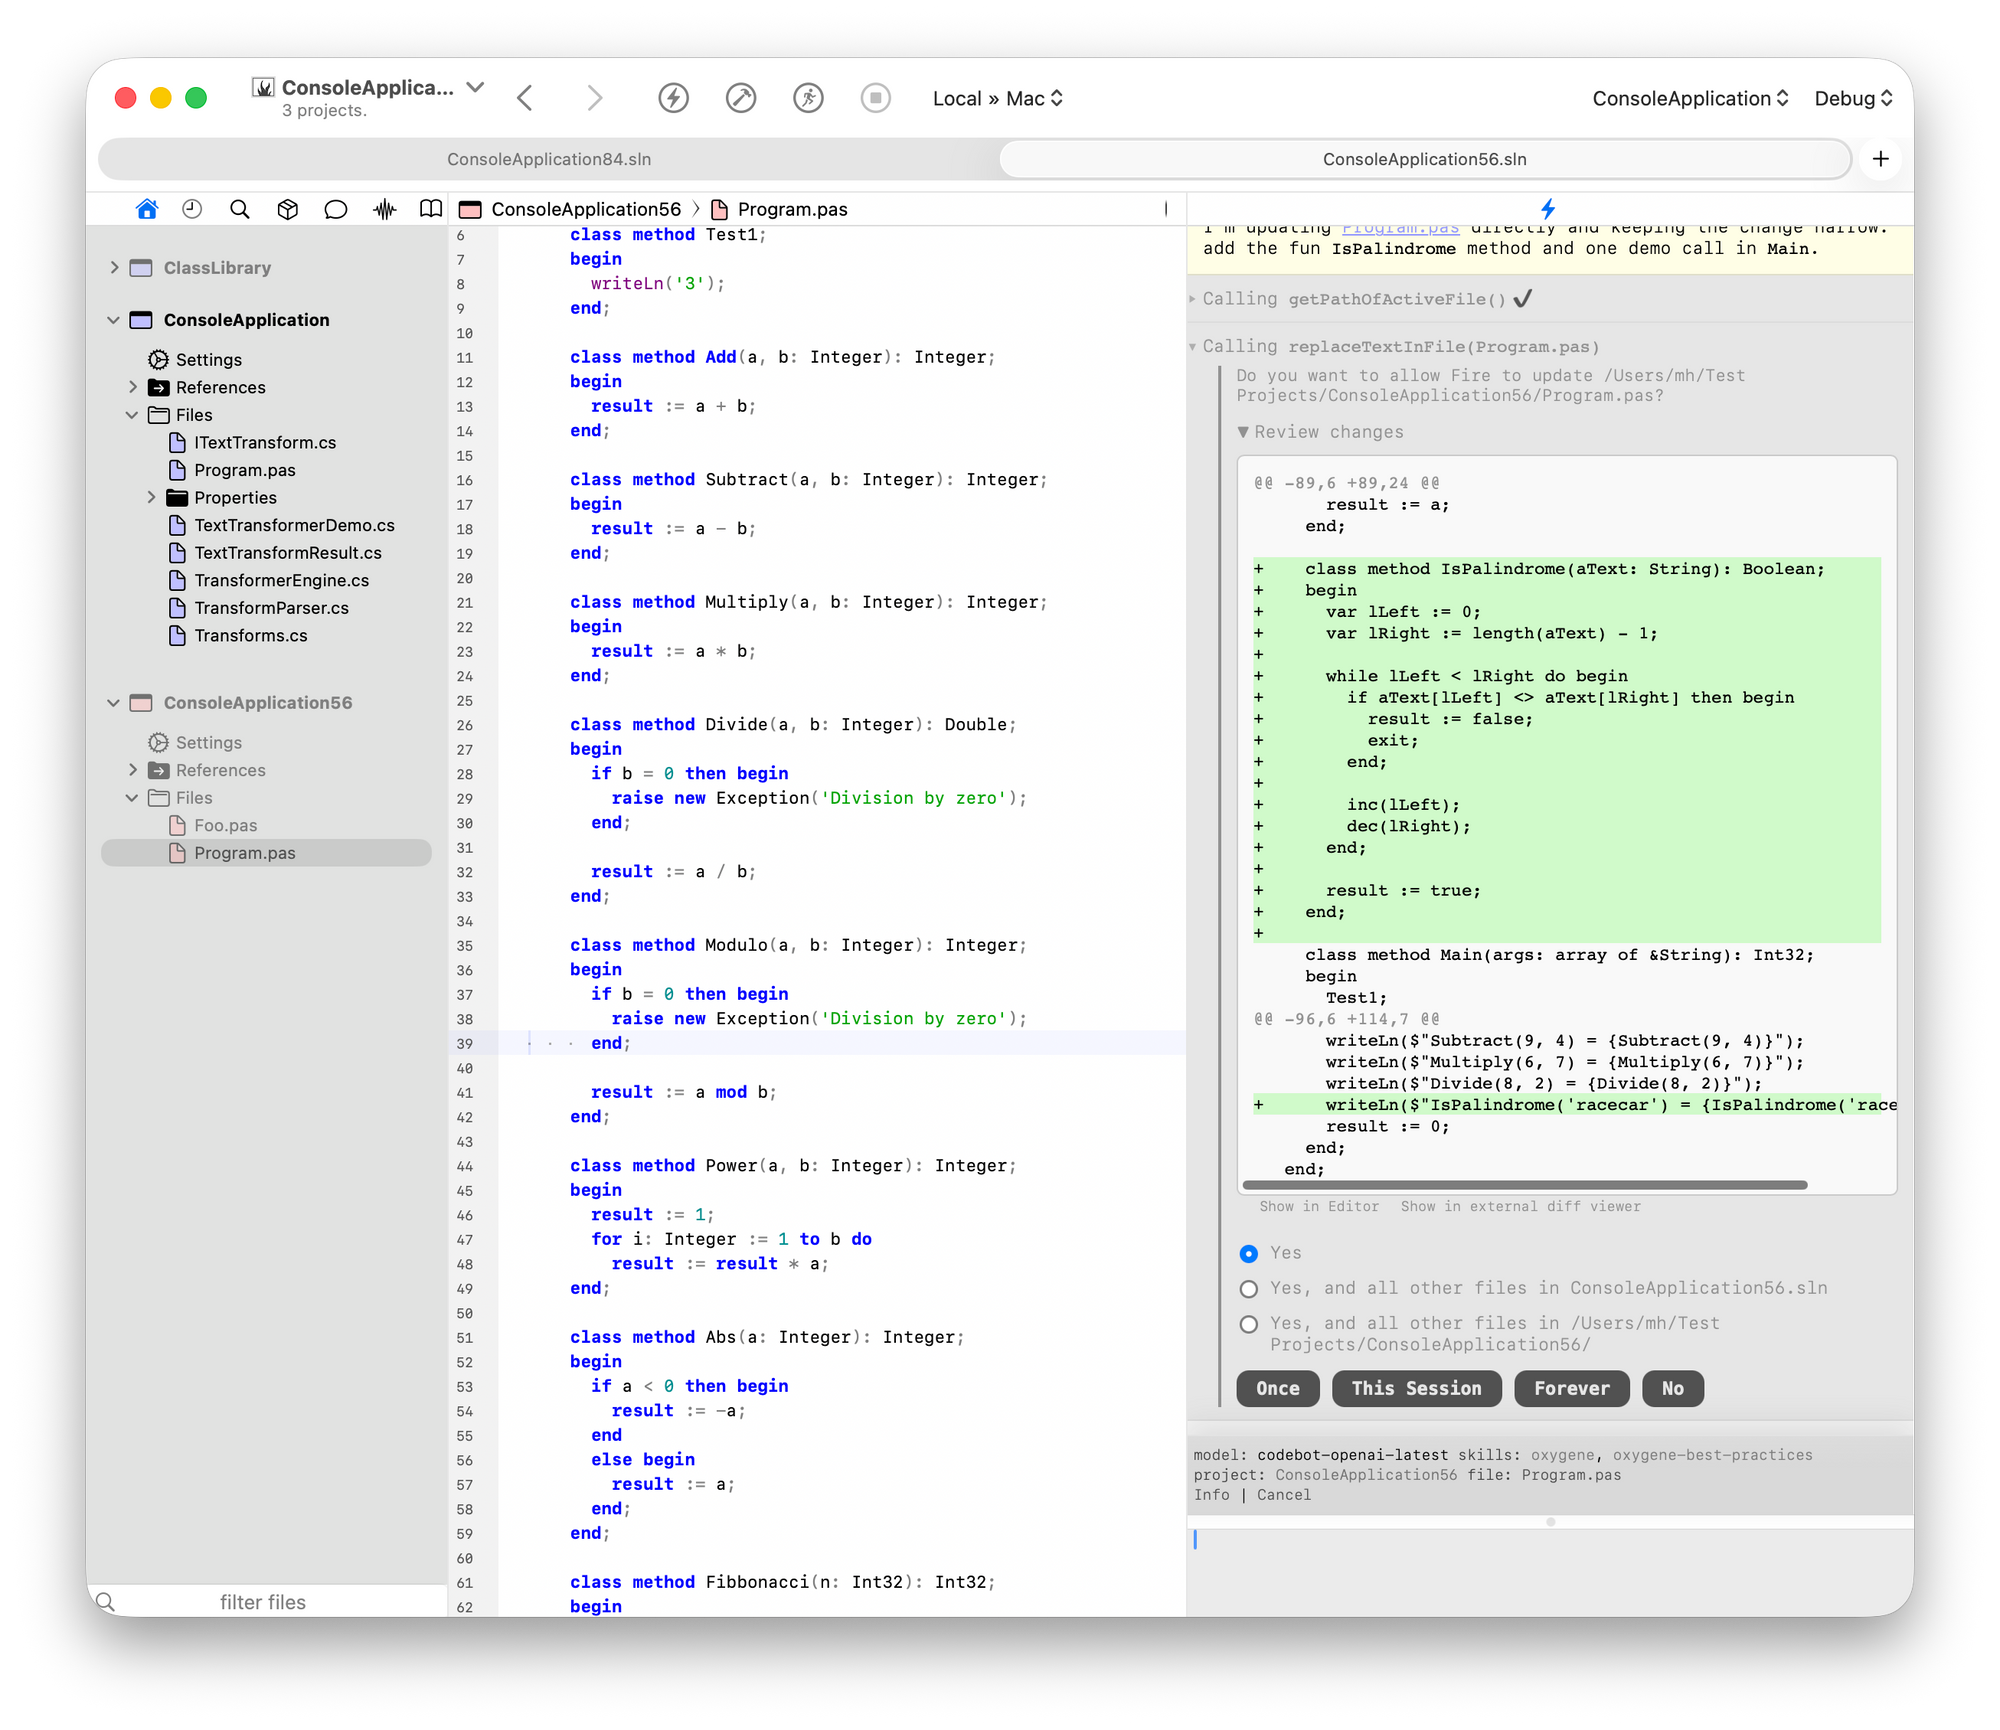Viewport: 2000px width, 1730px height.
Task: Select Yes and all files in ConsoleApplication56.sln
Action: 1249,1289
